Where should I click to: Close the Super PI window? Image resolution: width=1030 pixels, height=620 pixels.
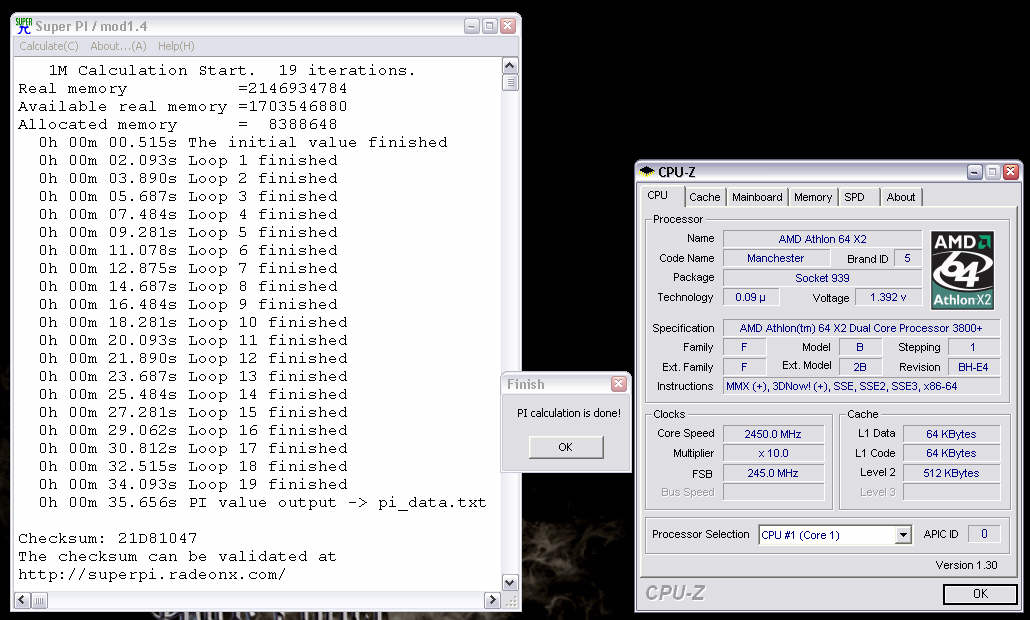[507, 26]
